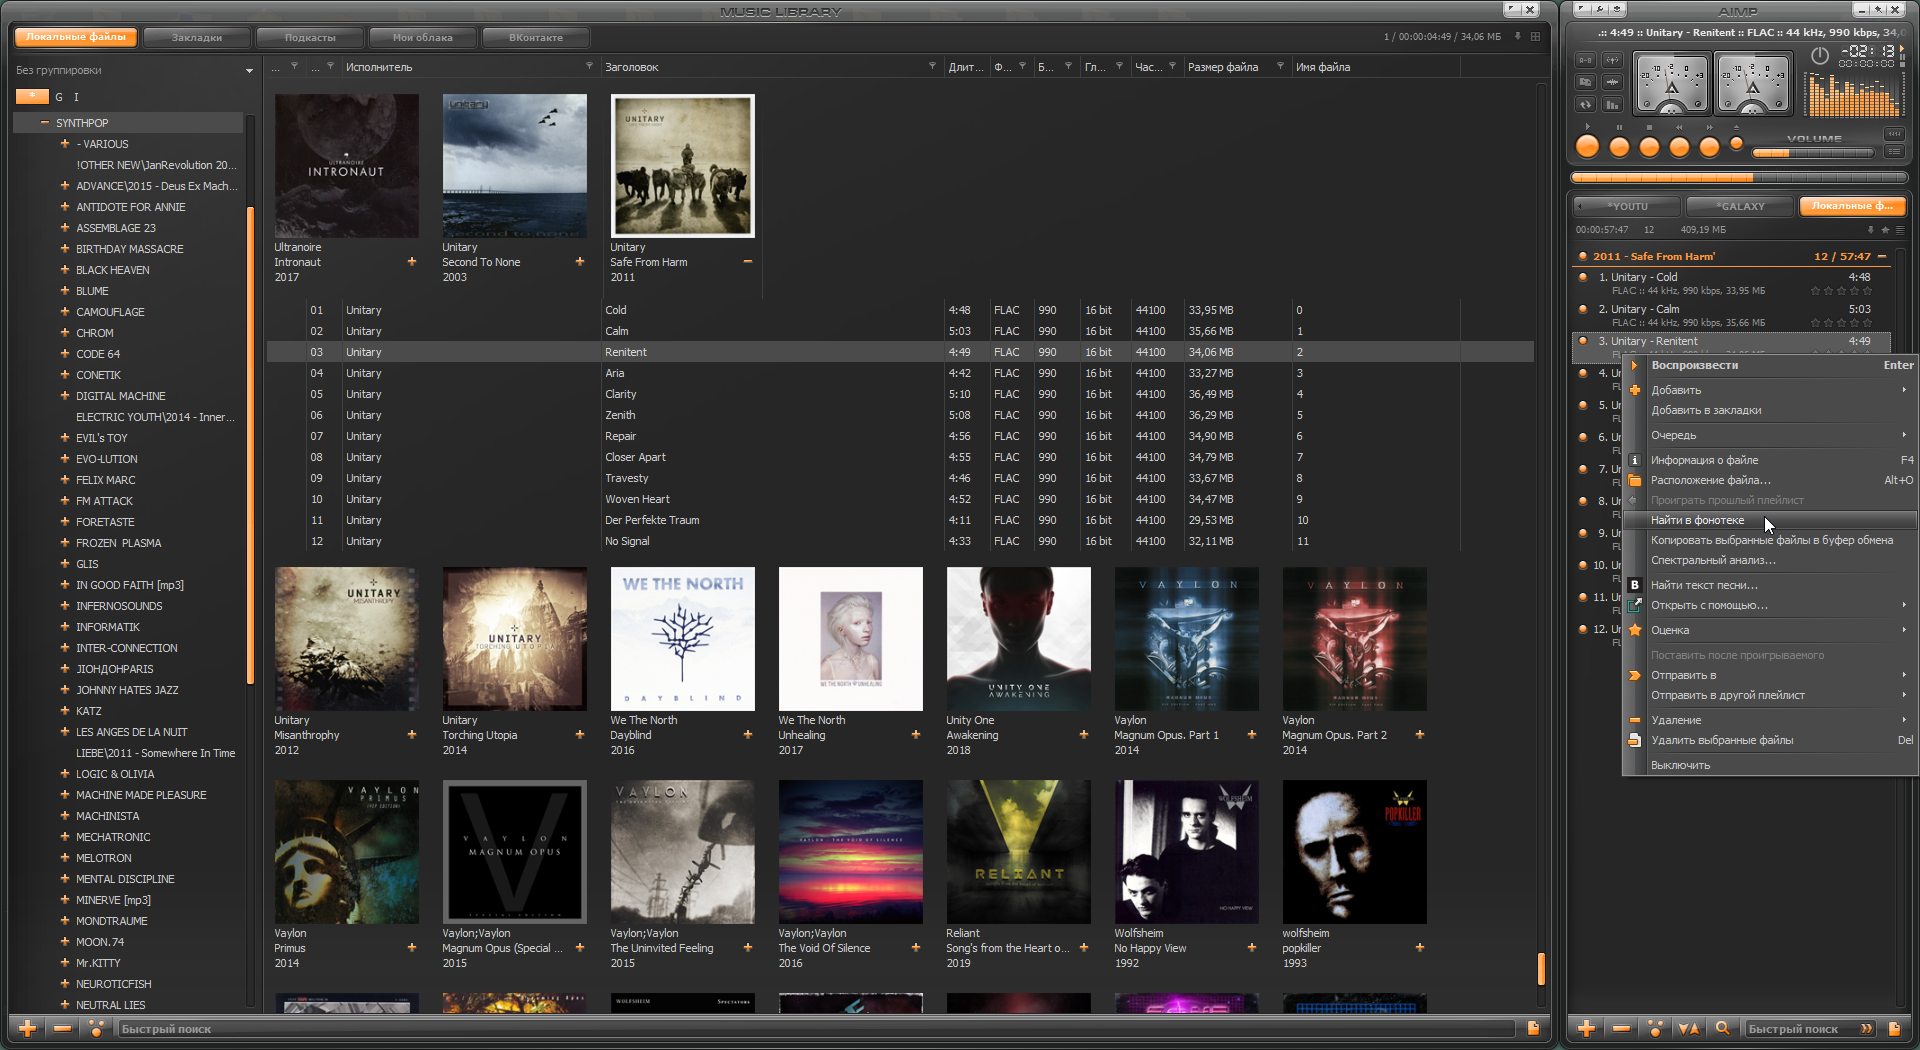
Task: Toggle the A-B repeat button
Action: coord(1585,60)
